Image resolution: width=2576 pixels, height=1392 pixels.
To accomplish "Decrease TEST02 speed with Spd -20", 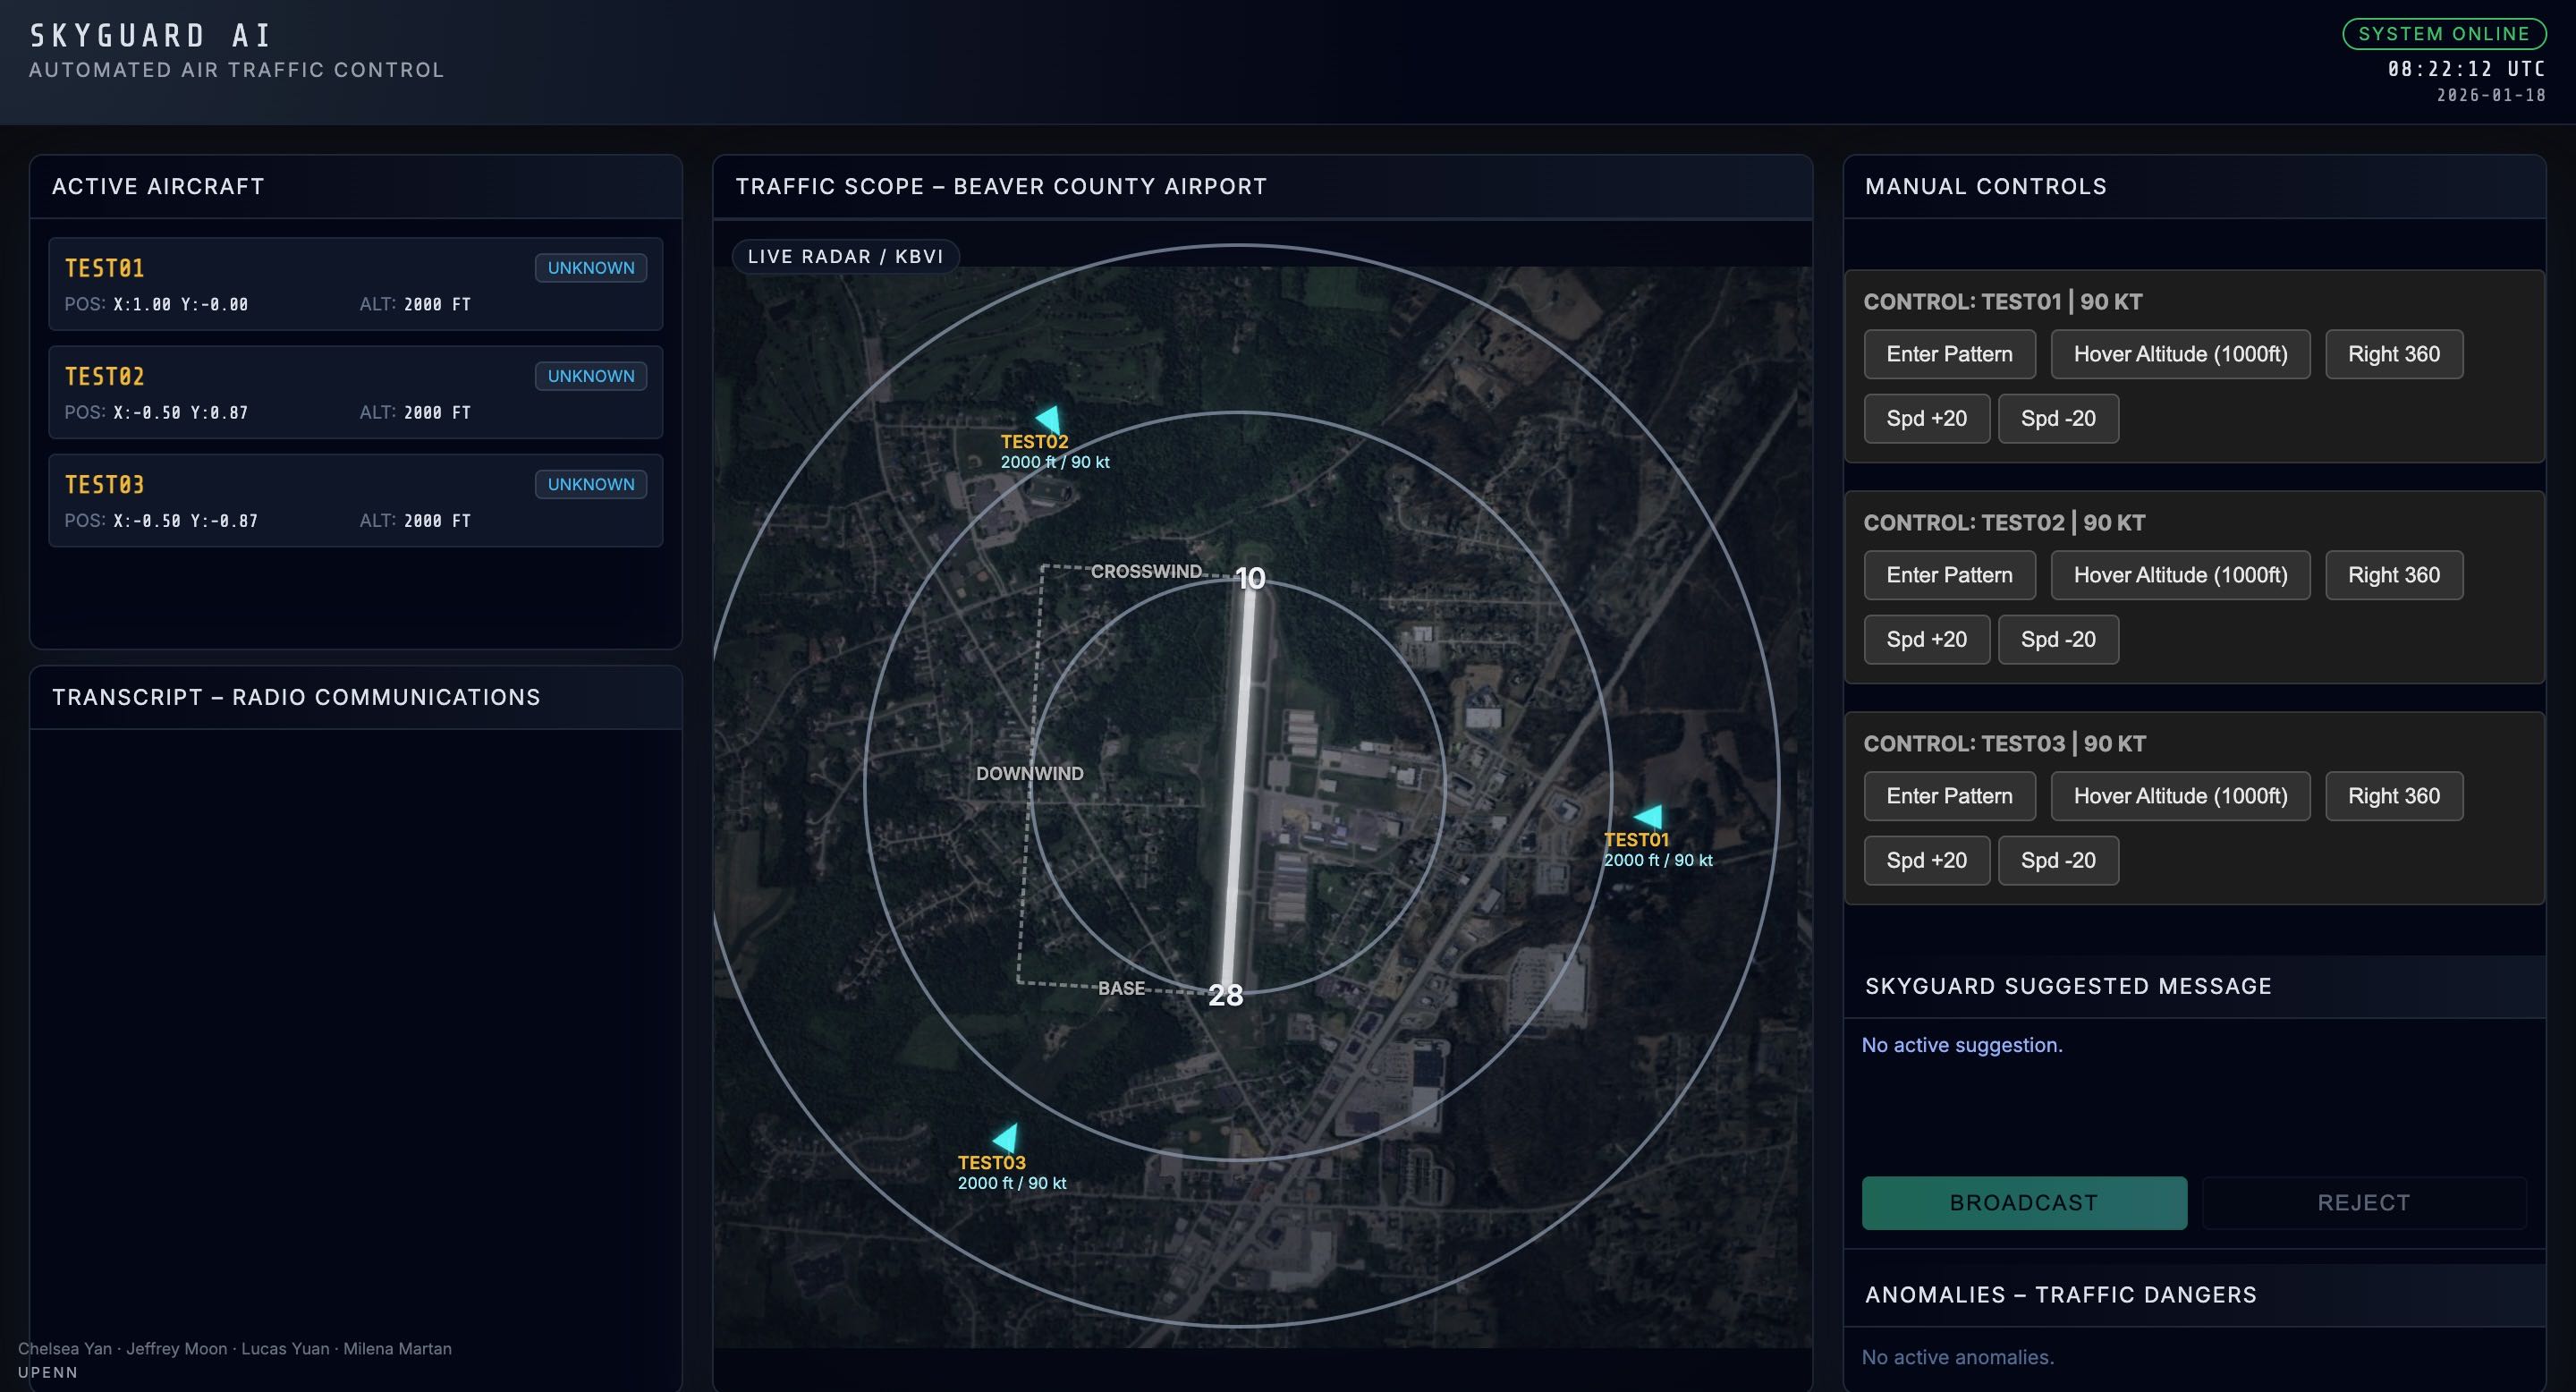I will (2058, 639).
